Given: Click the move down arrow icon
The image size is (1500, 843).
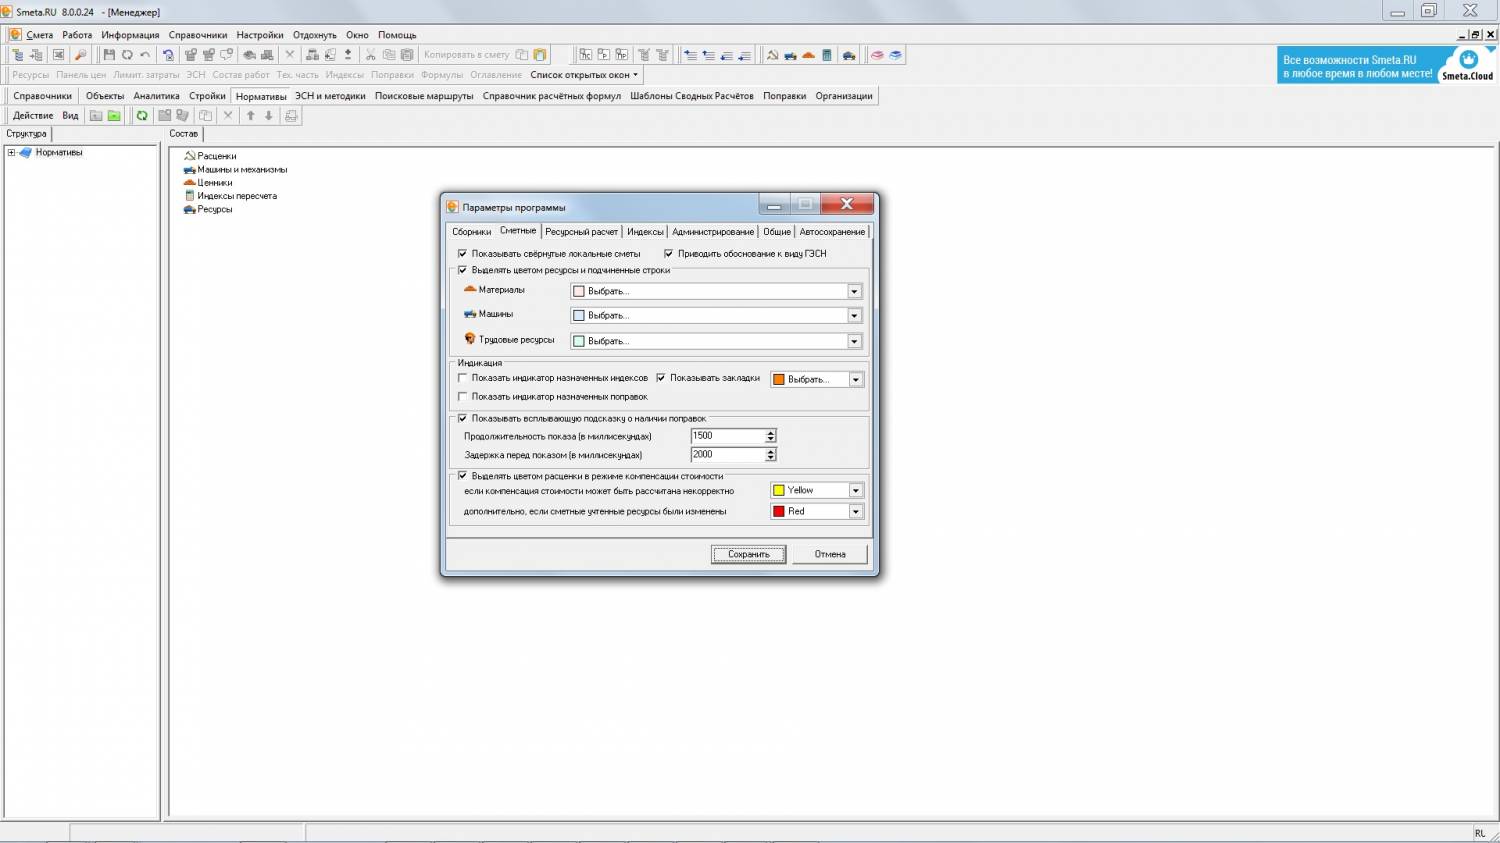Looking at the screenshot, I should coord(269,116).
